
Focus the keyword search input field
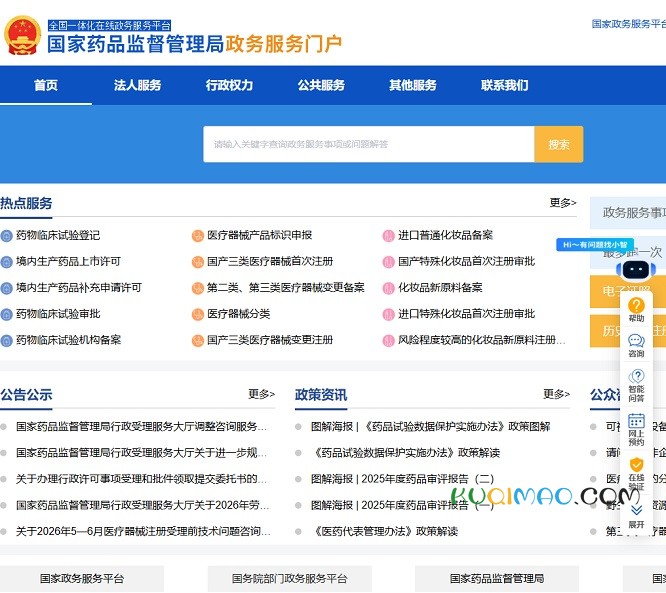369,144
